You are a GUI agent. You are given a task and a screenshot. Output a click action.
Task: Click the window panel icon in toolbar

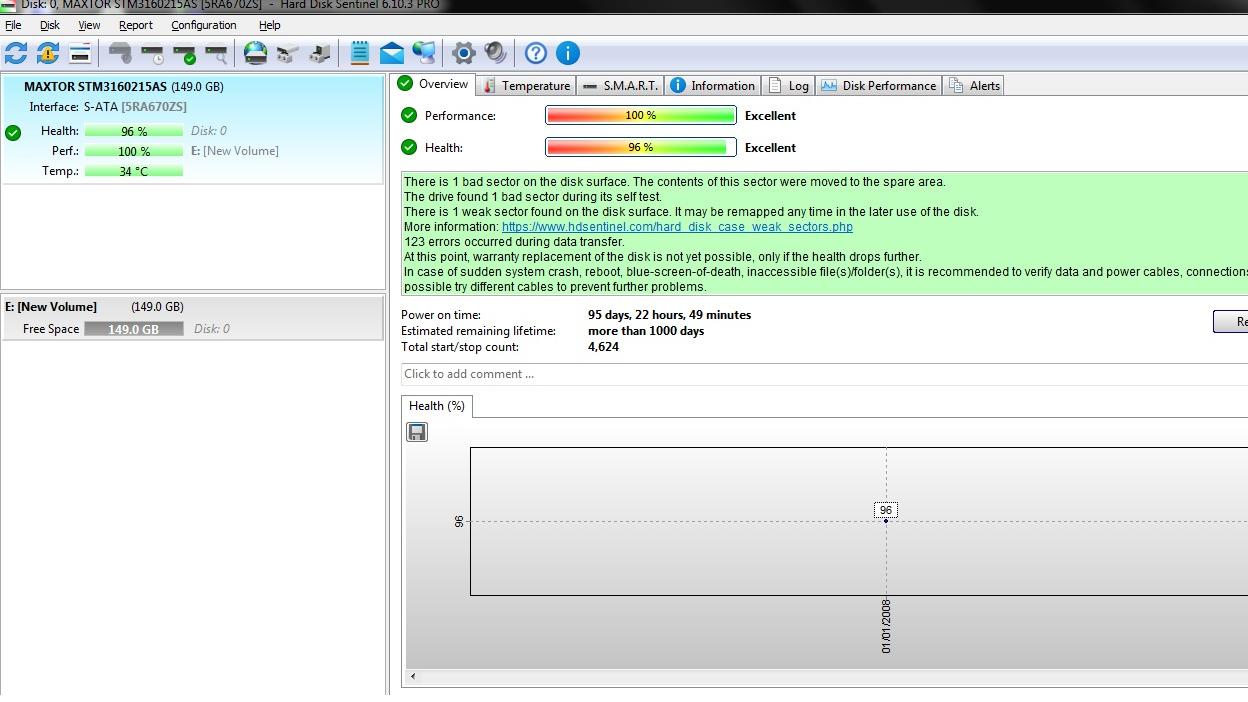(x=80, y=53)
